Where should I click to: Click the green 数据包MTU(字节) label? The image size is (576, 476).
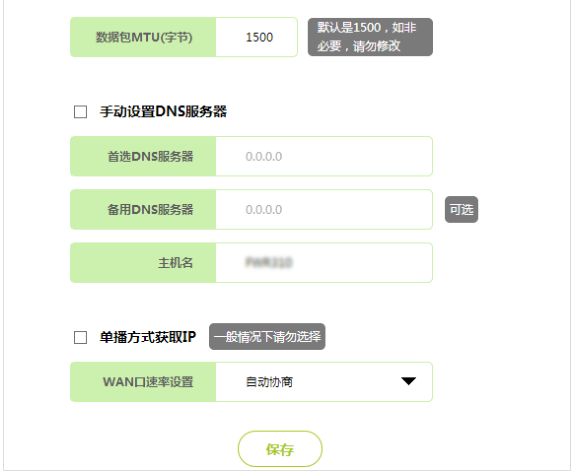pyautogui.click(x=143, y=37)
